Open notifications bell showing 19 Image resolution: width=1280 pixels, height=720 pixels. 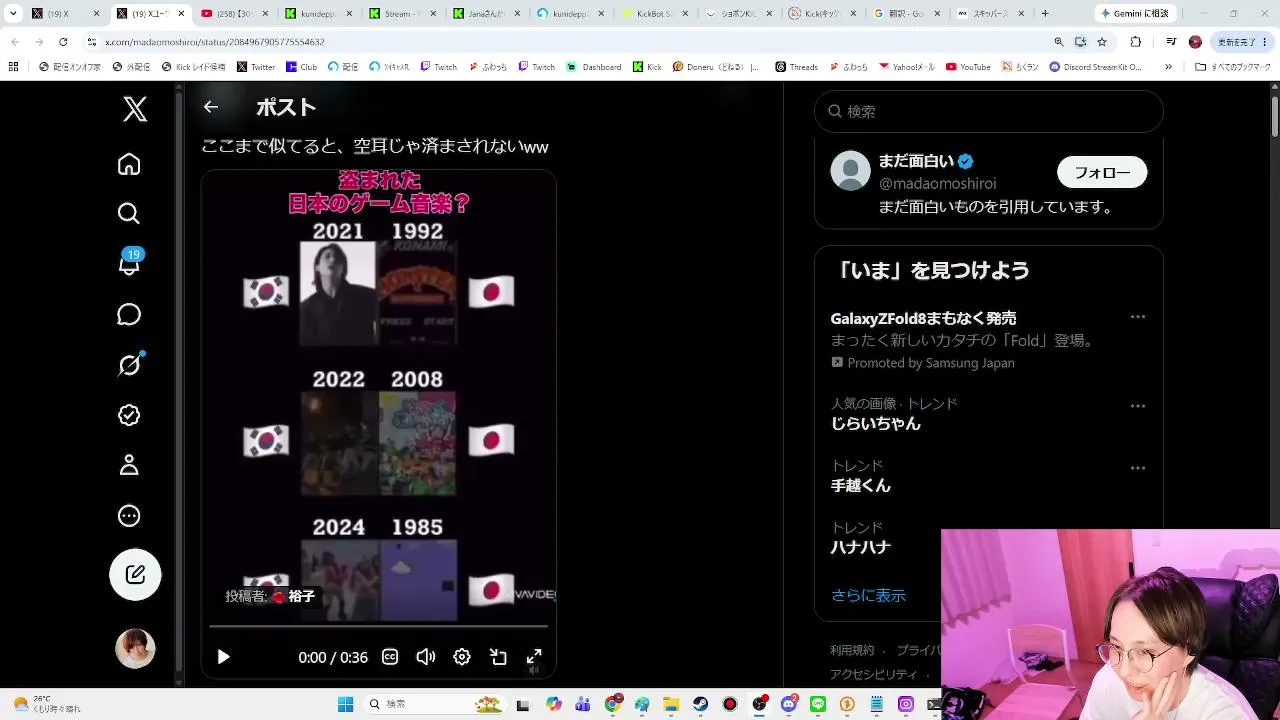pyautogui.click(x=129, y=262)
